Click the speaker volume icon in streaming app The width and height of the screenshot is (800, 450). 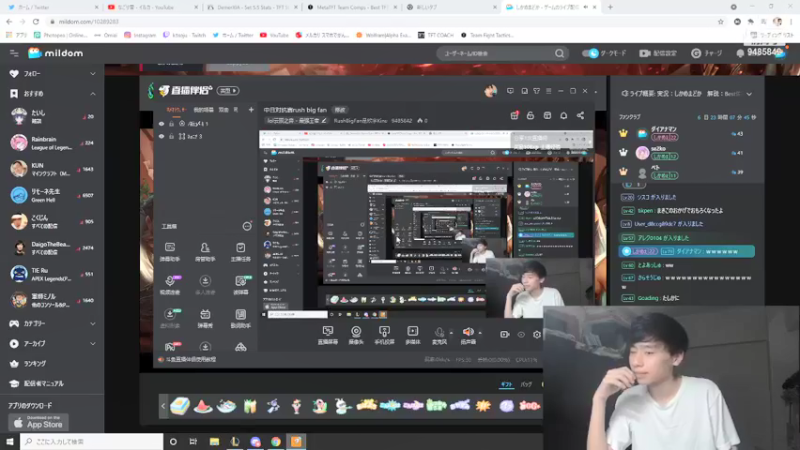point(467,332)
